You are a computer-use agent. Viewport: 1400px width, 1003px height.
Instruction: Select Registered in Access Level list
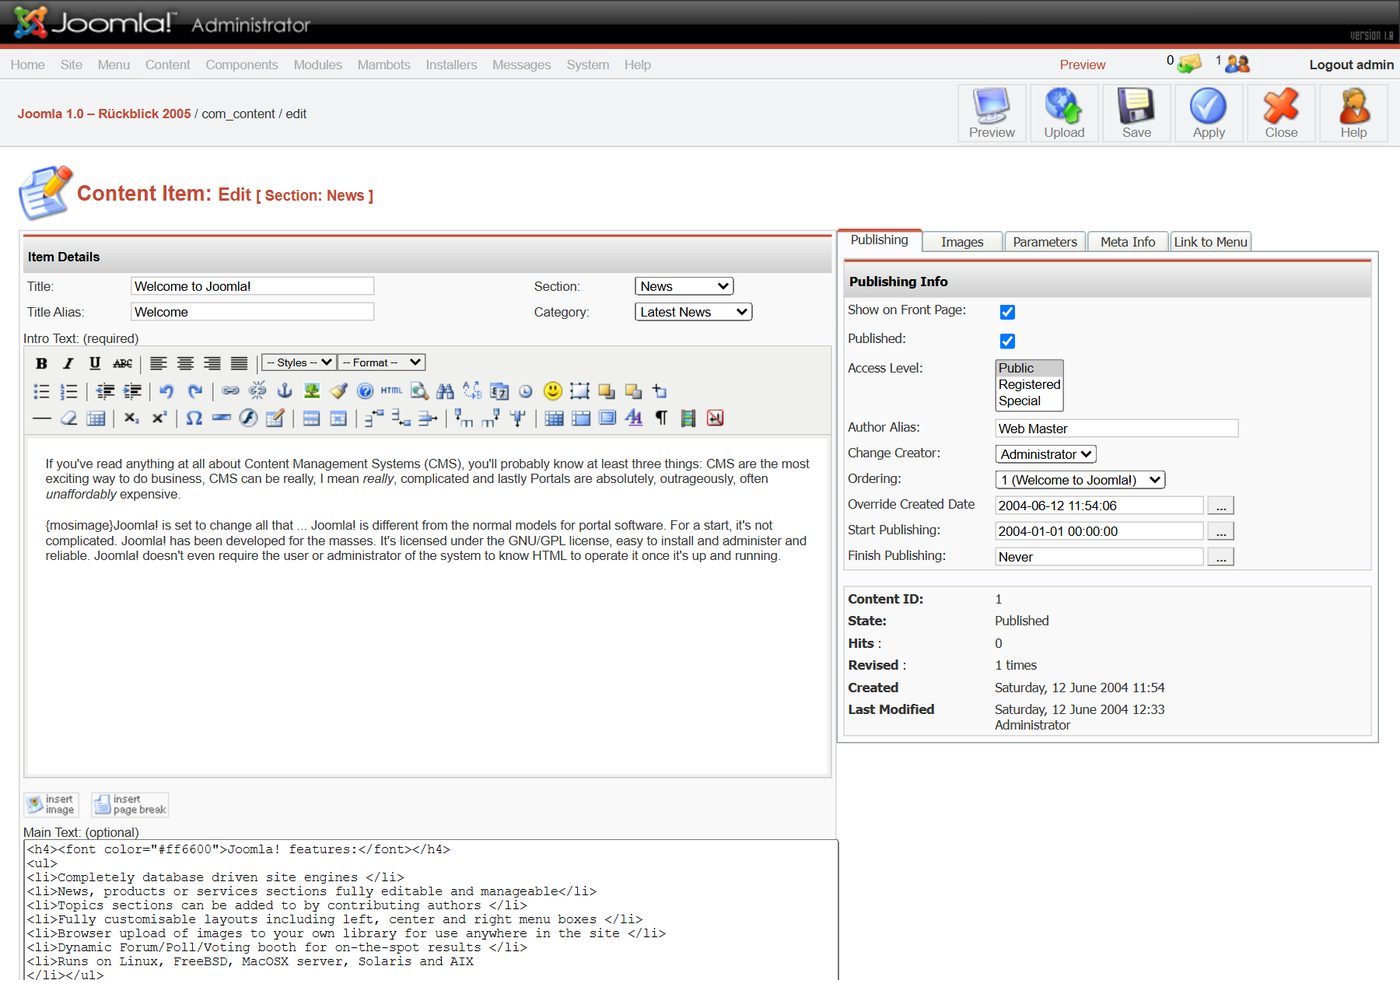click(x=1029, y=385)
